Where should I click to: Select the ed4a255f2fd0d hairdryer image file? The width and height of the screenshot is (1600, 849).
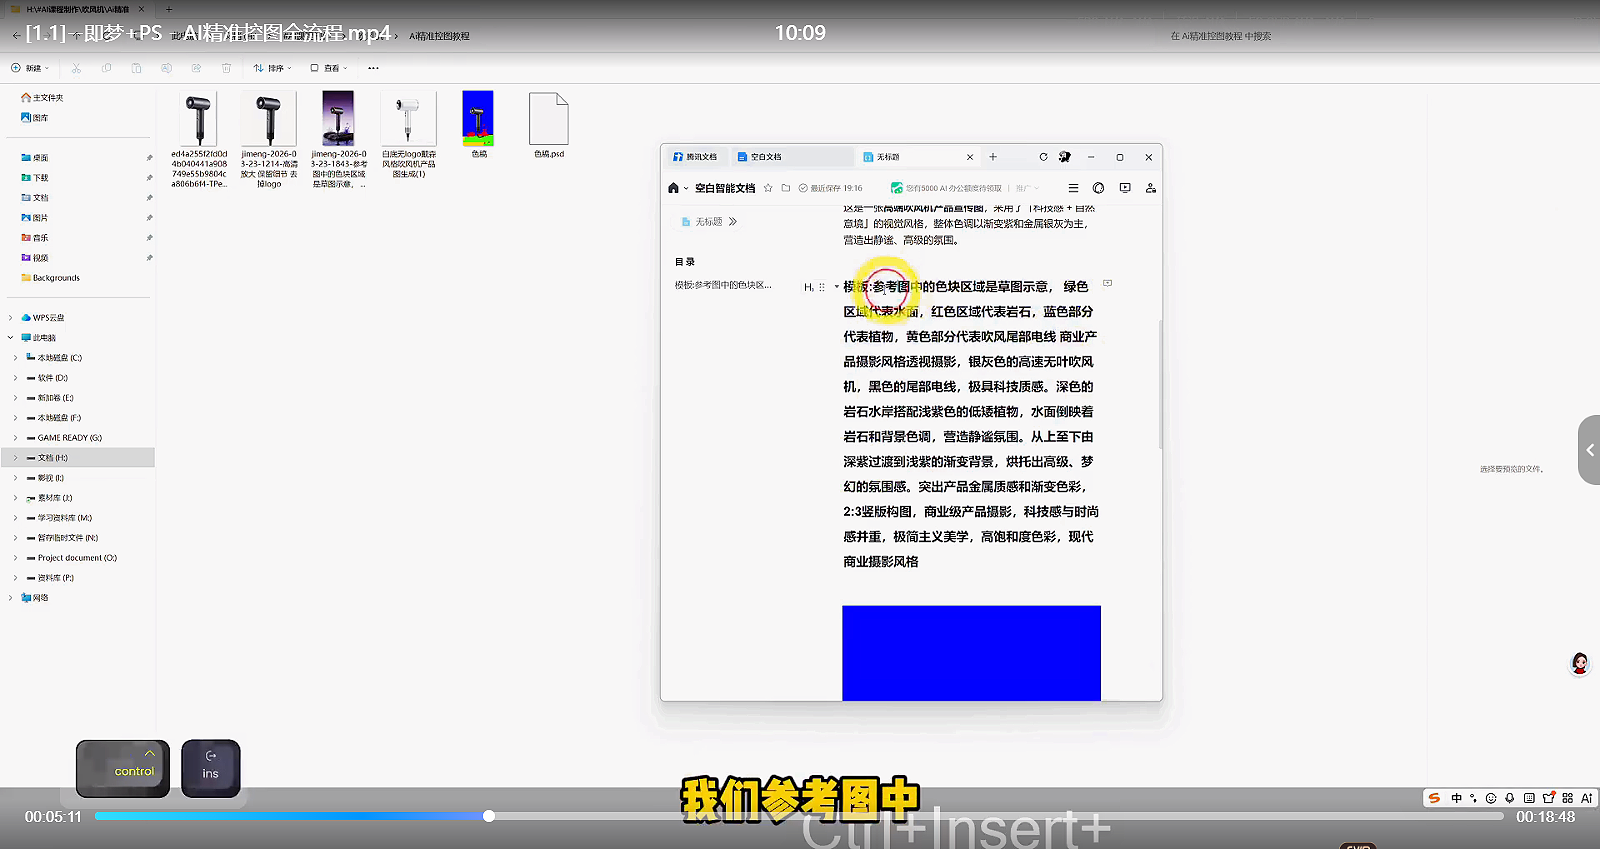pyautogui.click(x=199, y=139)
